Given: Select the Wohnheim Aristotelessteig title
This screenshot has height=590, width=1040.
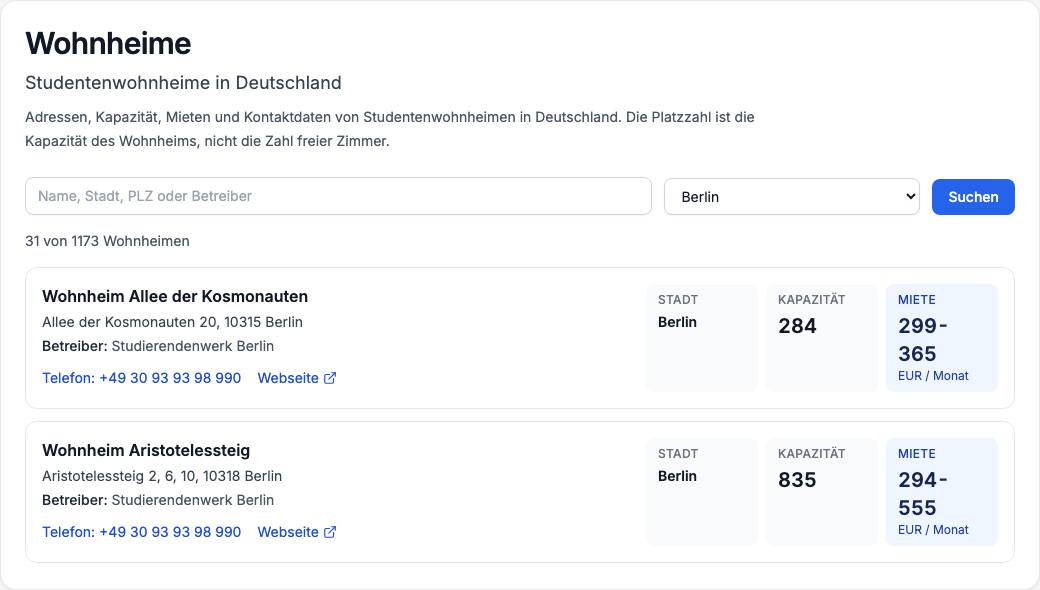Looking at the screenshot, I should [x=146, y=450].
